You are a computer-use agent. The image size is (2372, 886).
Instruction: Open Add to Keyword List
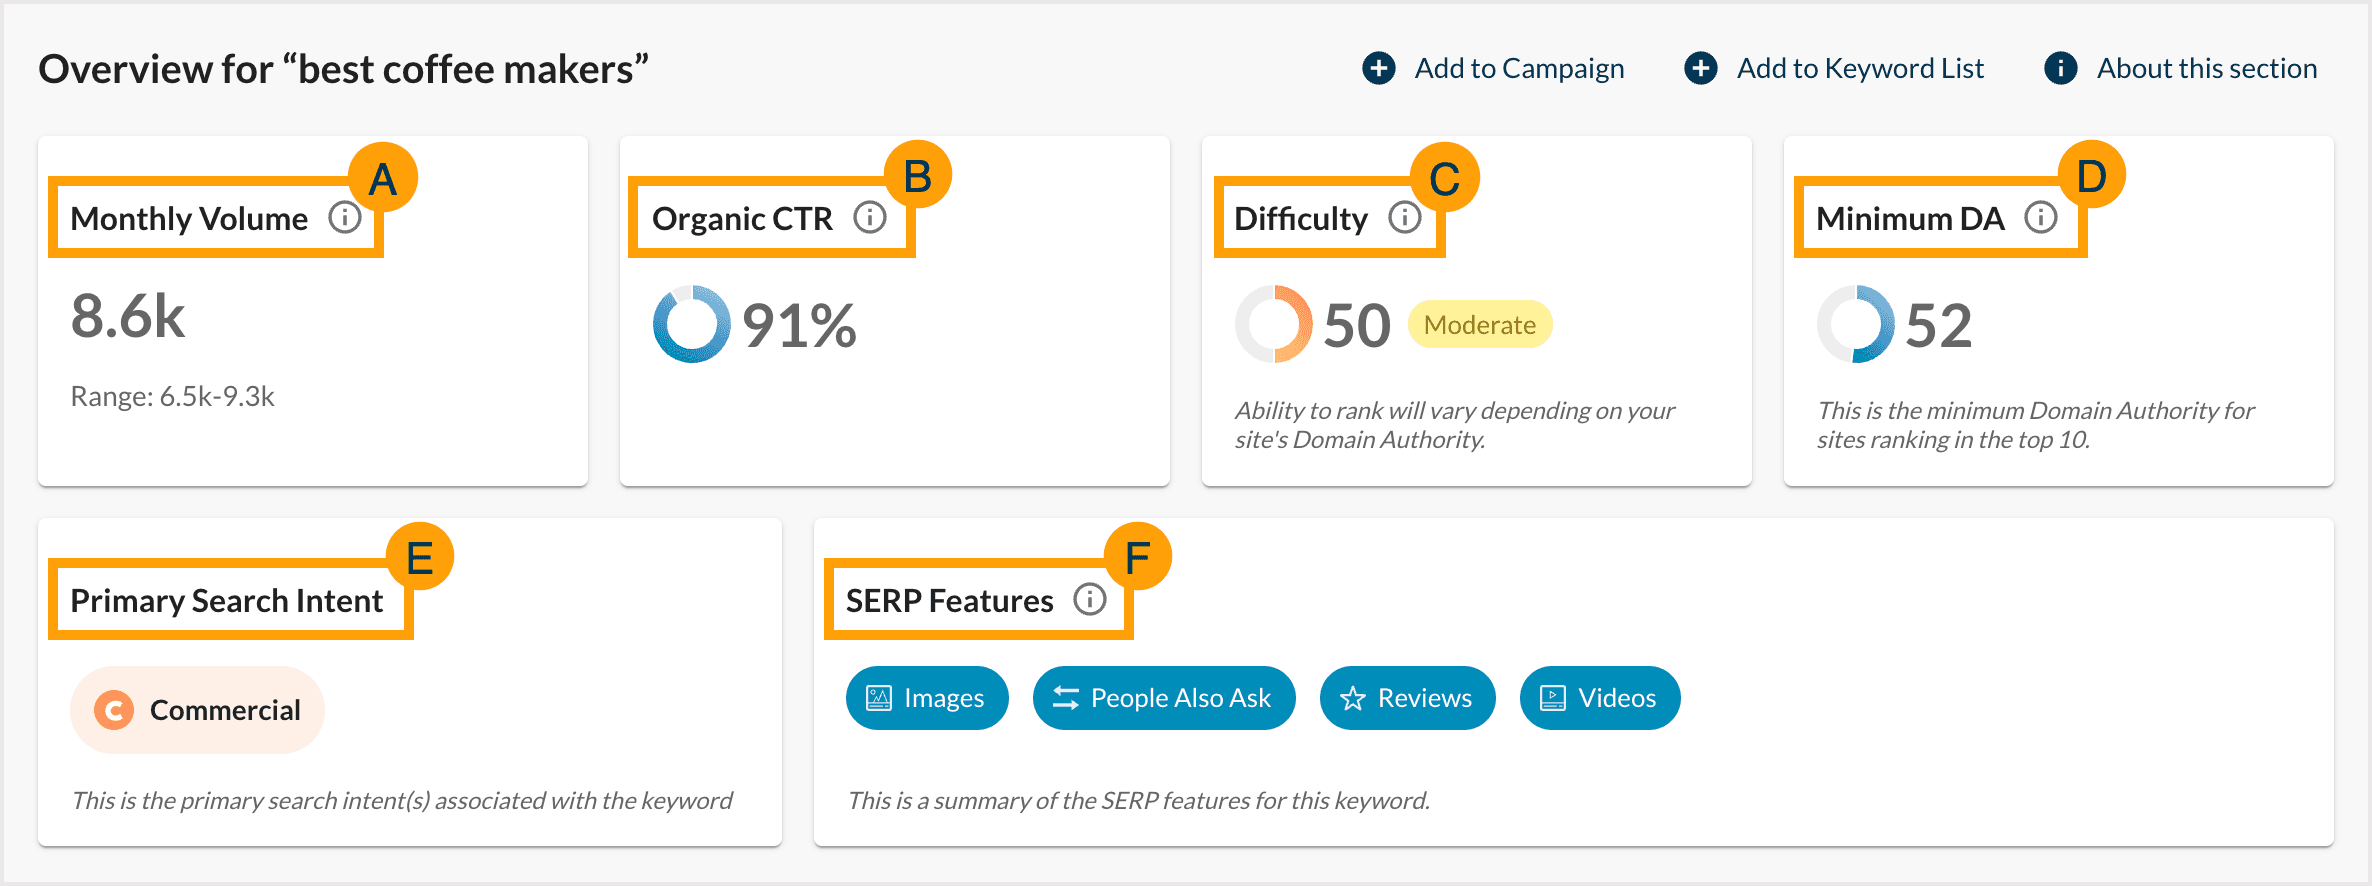coord(1860,68)
